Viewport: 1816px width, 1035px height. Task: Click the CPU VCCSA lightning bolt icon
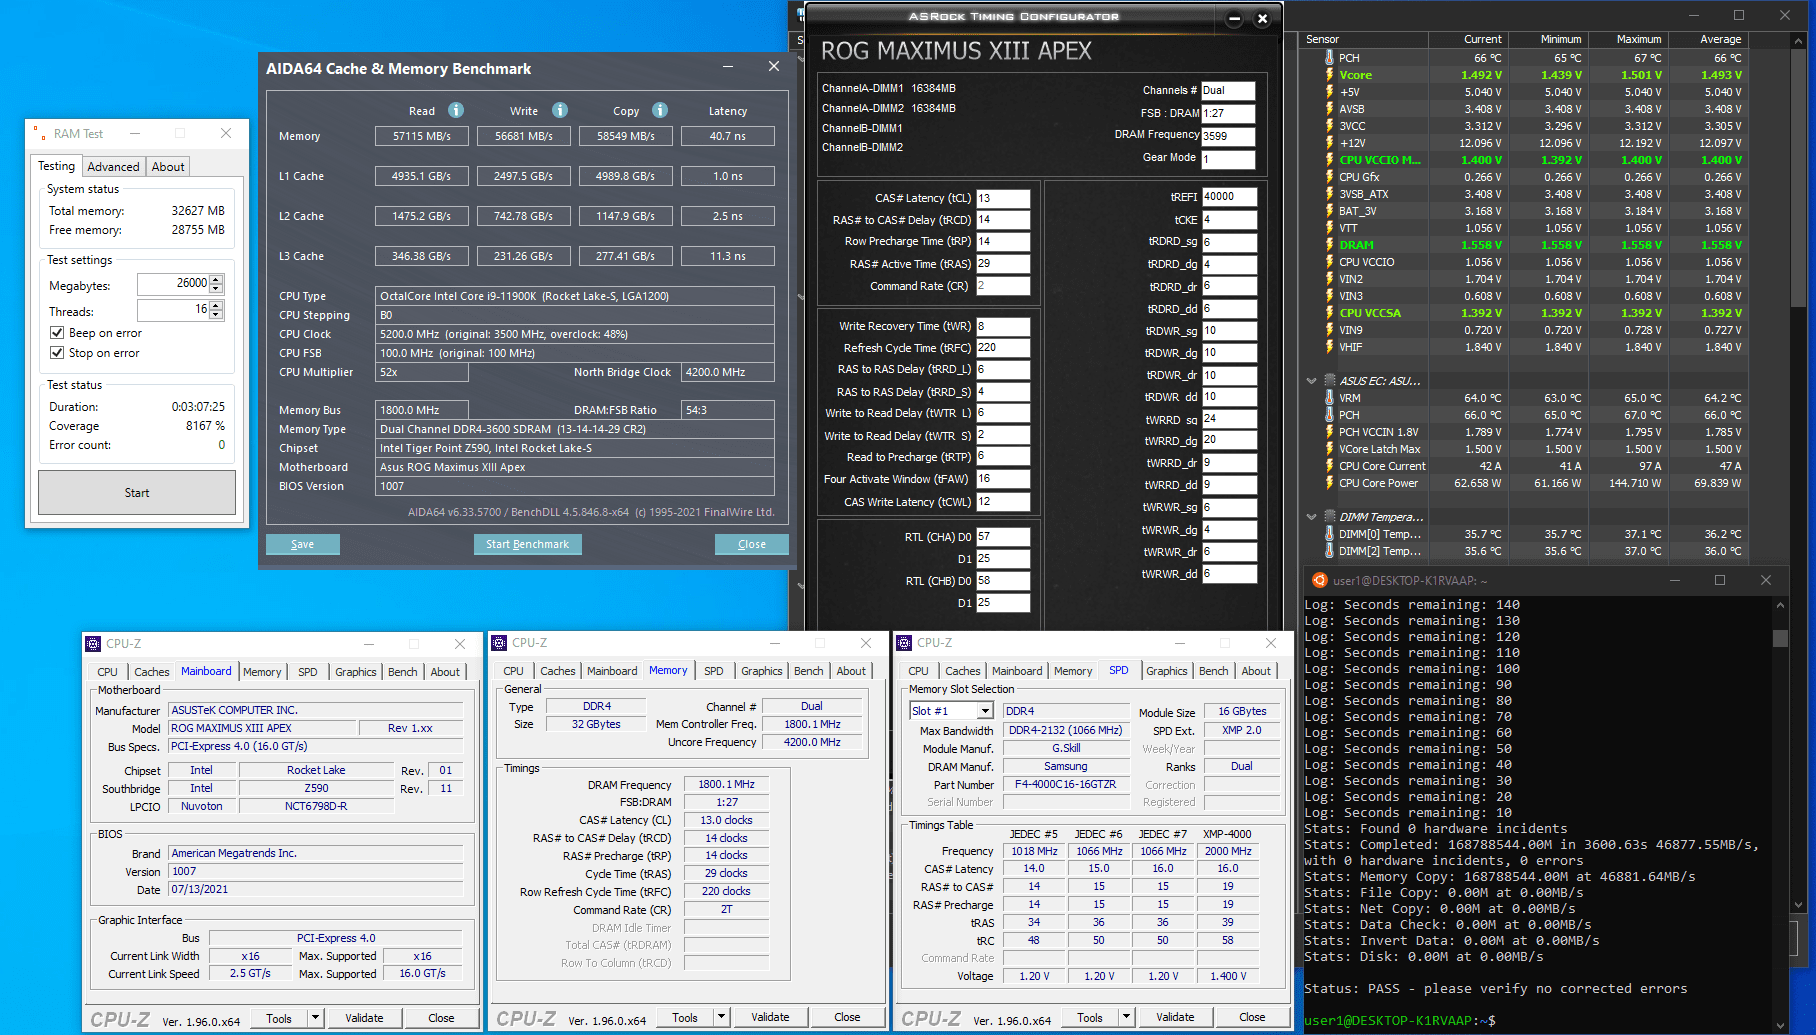tap(1329, 313)
